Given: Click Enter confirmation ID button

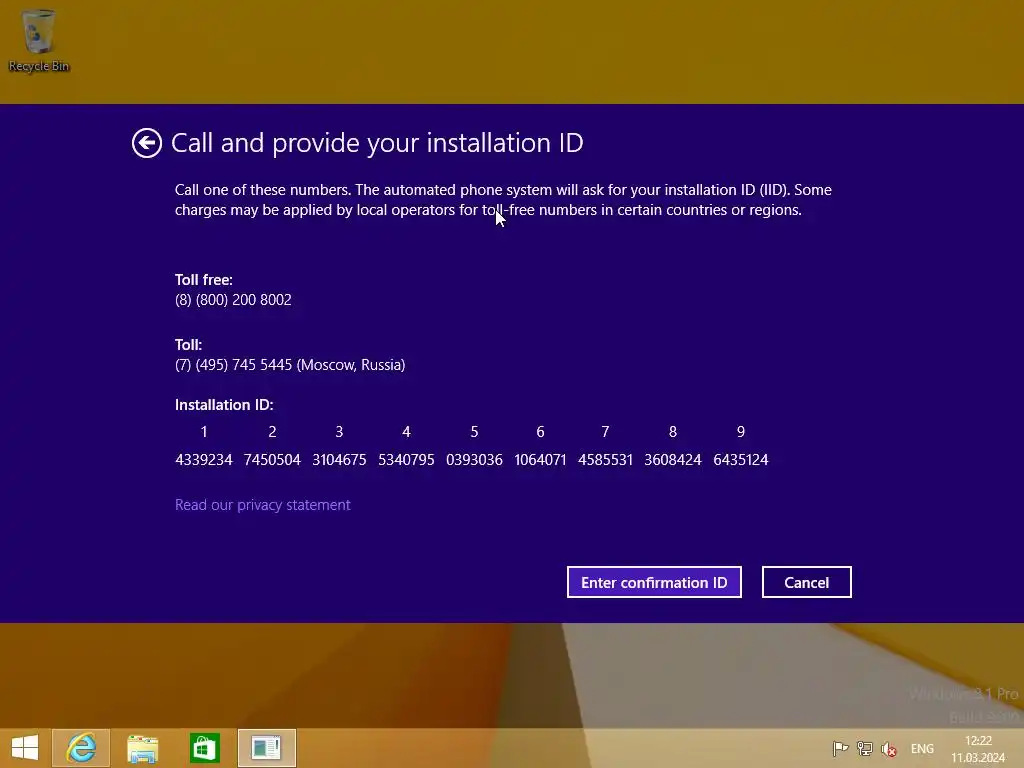Looking at the screenshot, I should coord(654,582).
